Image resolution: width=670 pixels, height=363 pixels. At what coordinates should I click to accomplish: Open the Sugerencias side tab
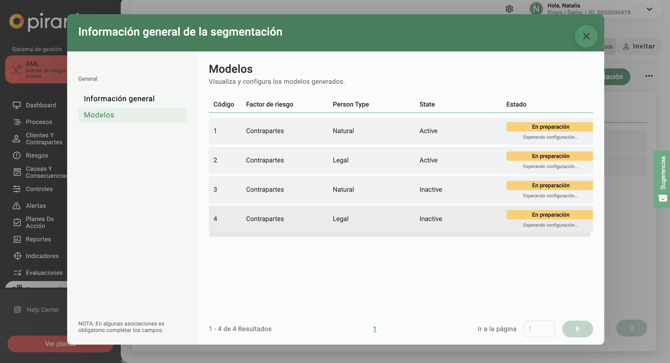coord(662,179)
